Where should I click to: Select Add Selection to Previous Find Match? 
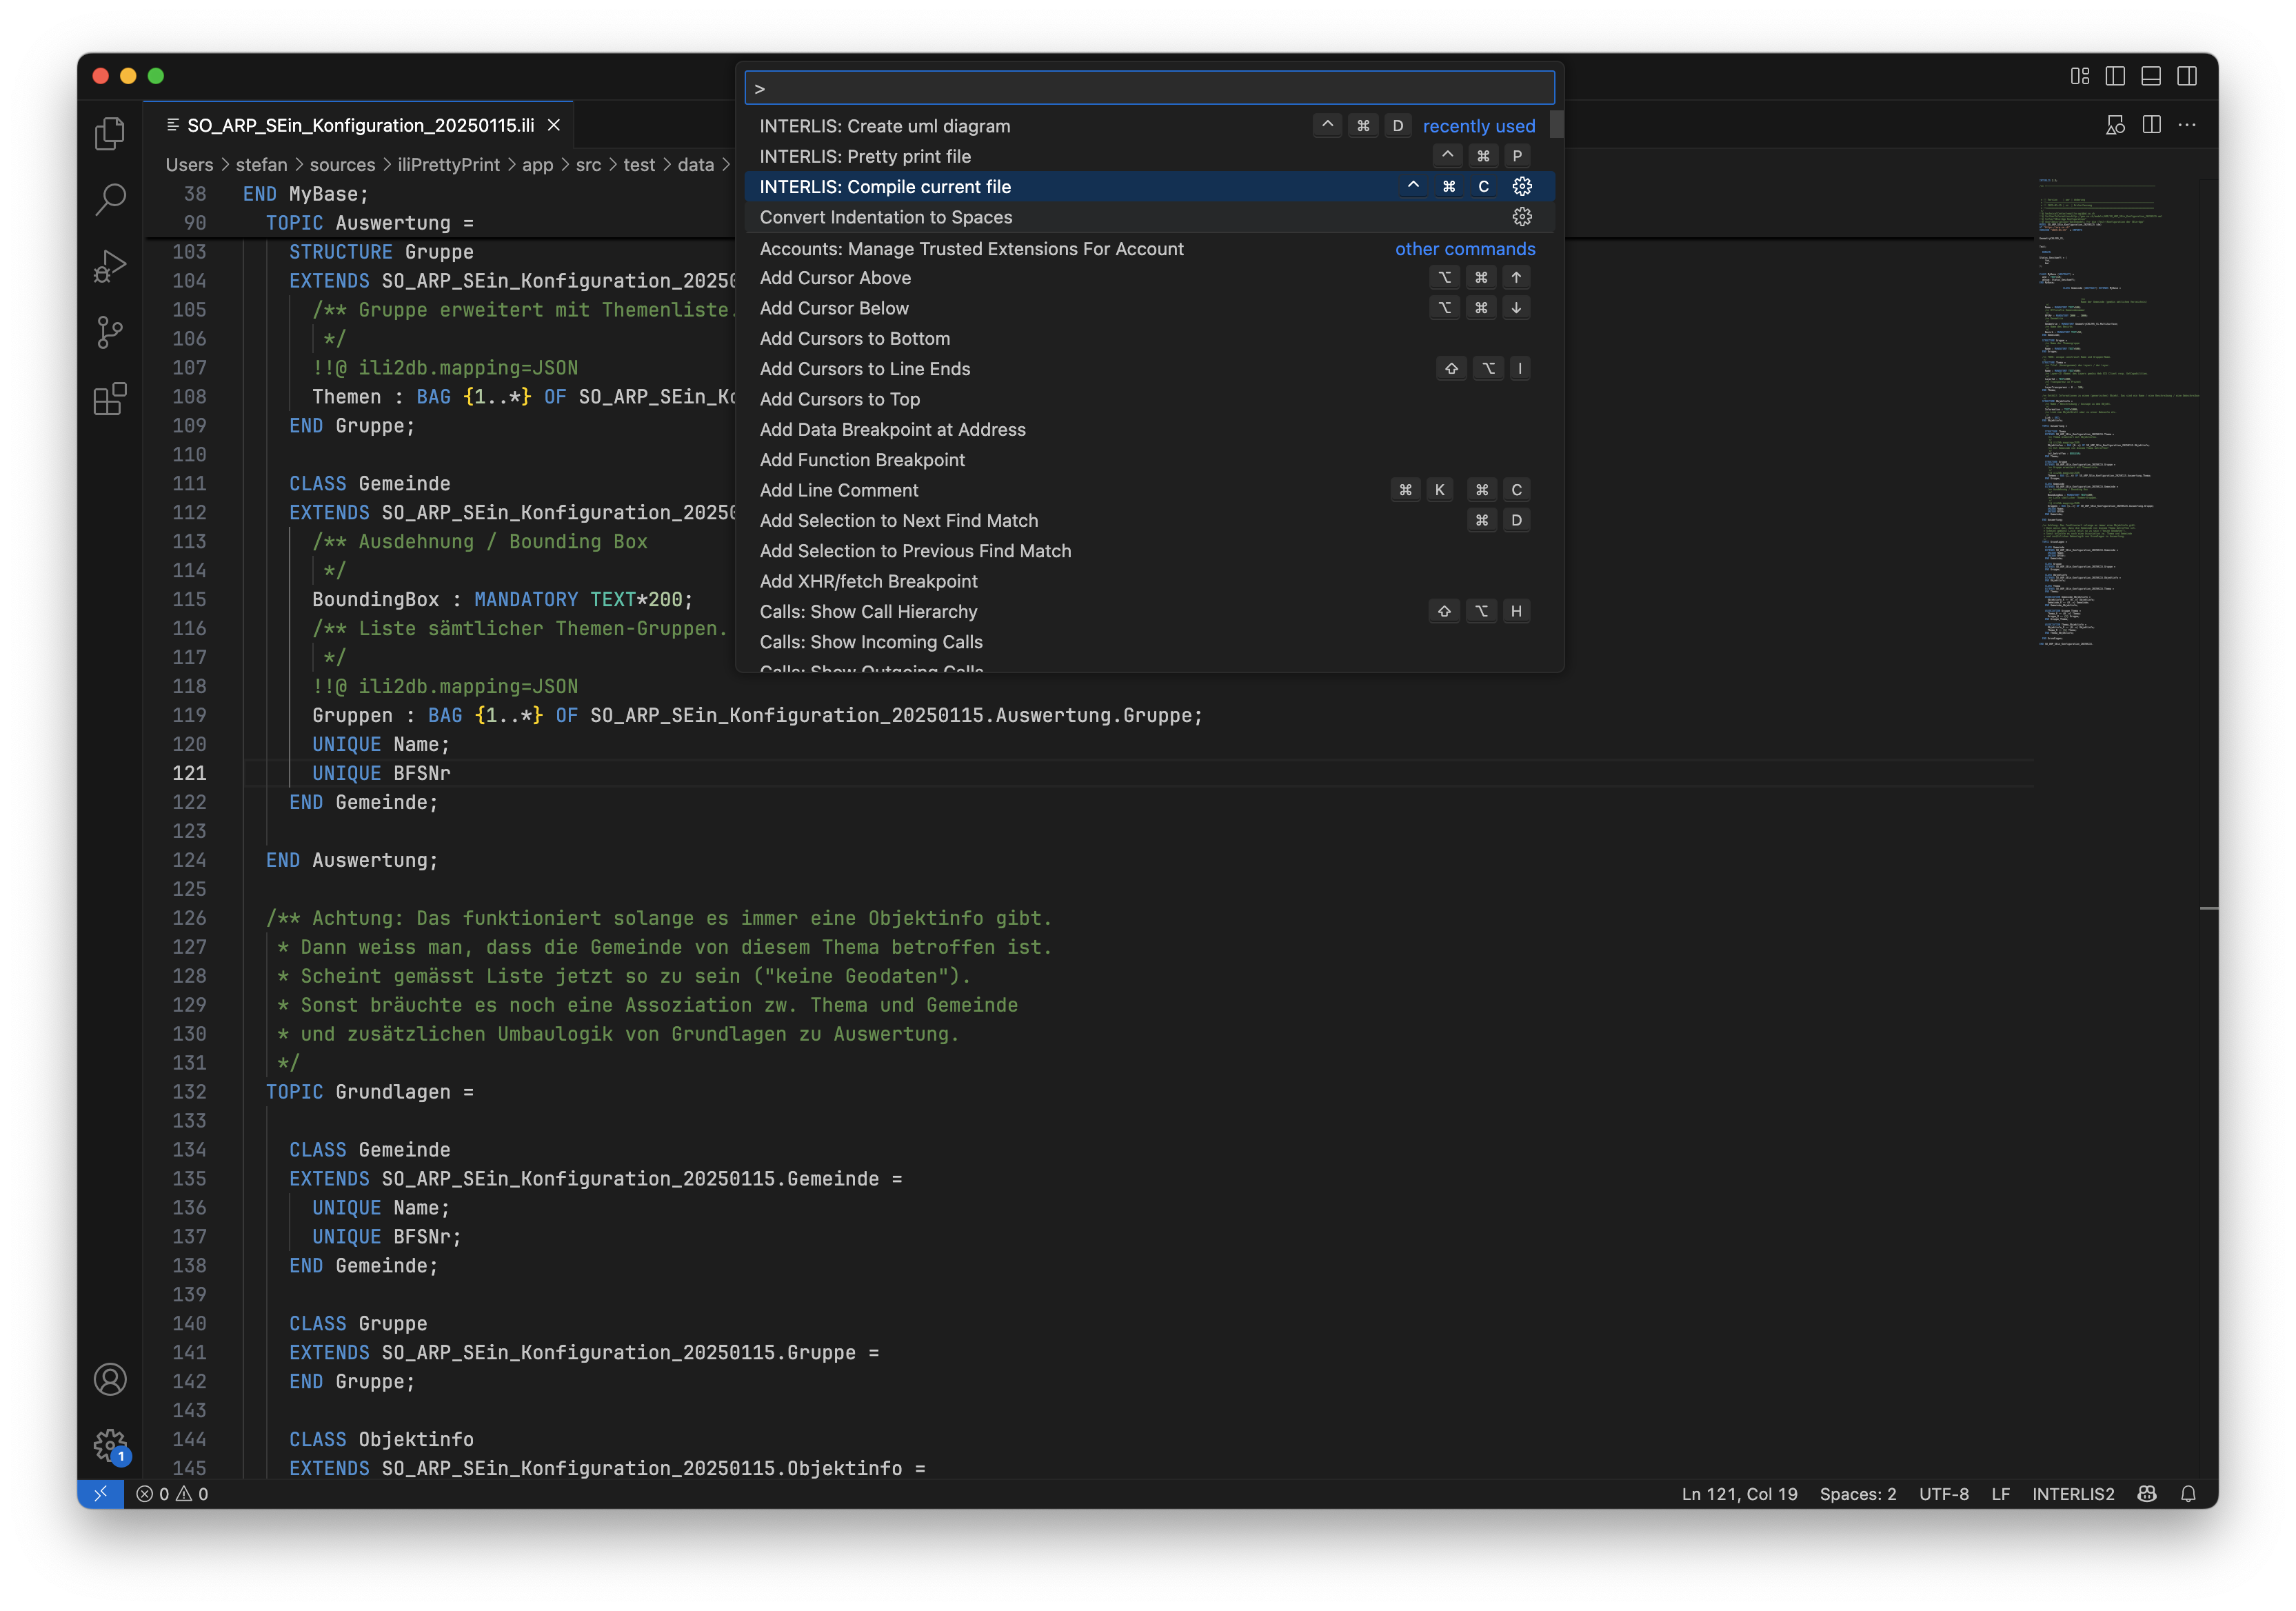[x=1150, y=551]
